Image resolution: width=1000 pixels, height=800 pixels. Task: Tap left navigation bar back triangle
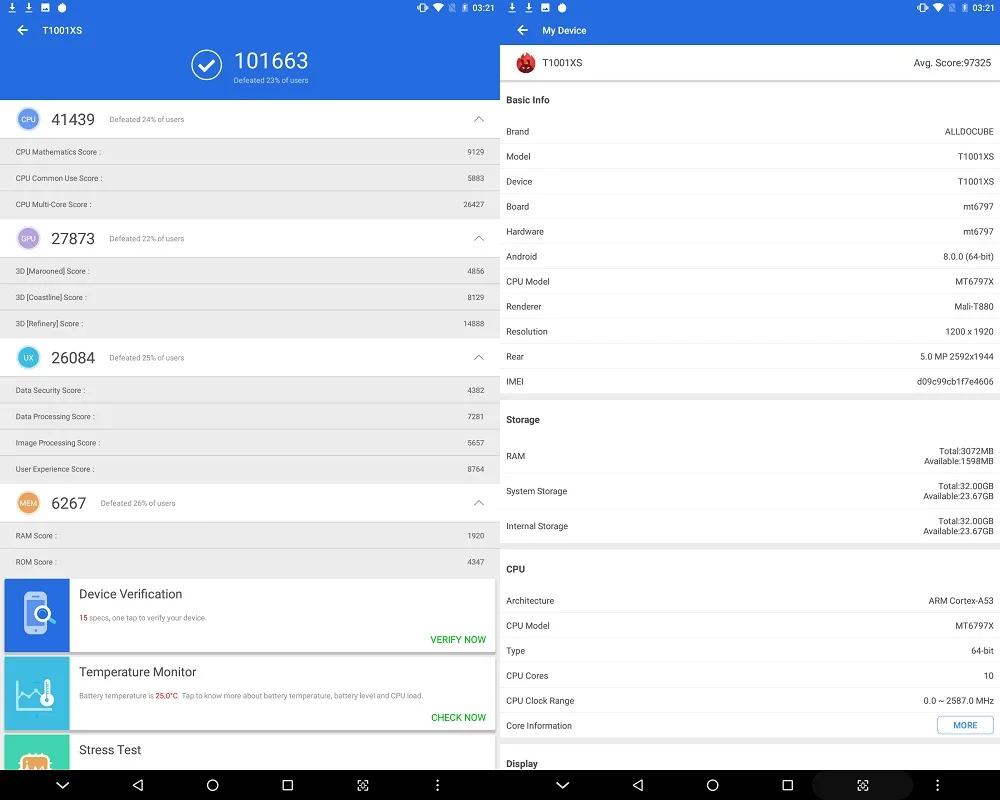coord(138,785)
